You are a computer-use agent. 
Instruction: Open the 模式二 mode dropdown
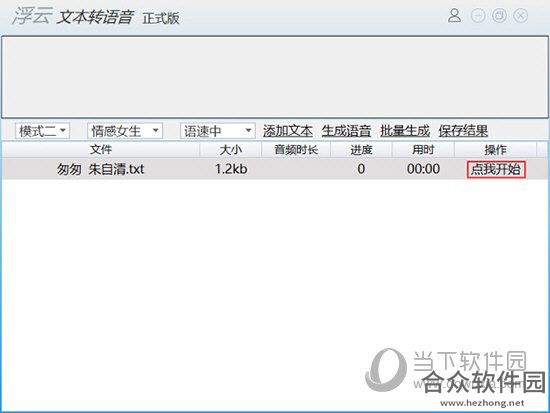42,131
